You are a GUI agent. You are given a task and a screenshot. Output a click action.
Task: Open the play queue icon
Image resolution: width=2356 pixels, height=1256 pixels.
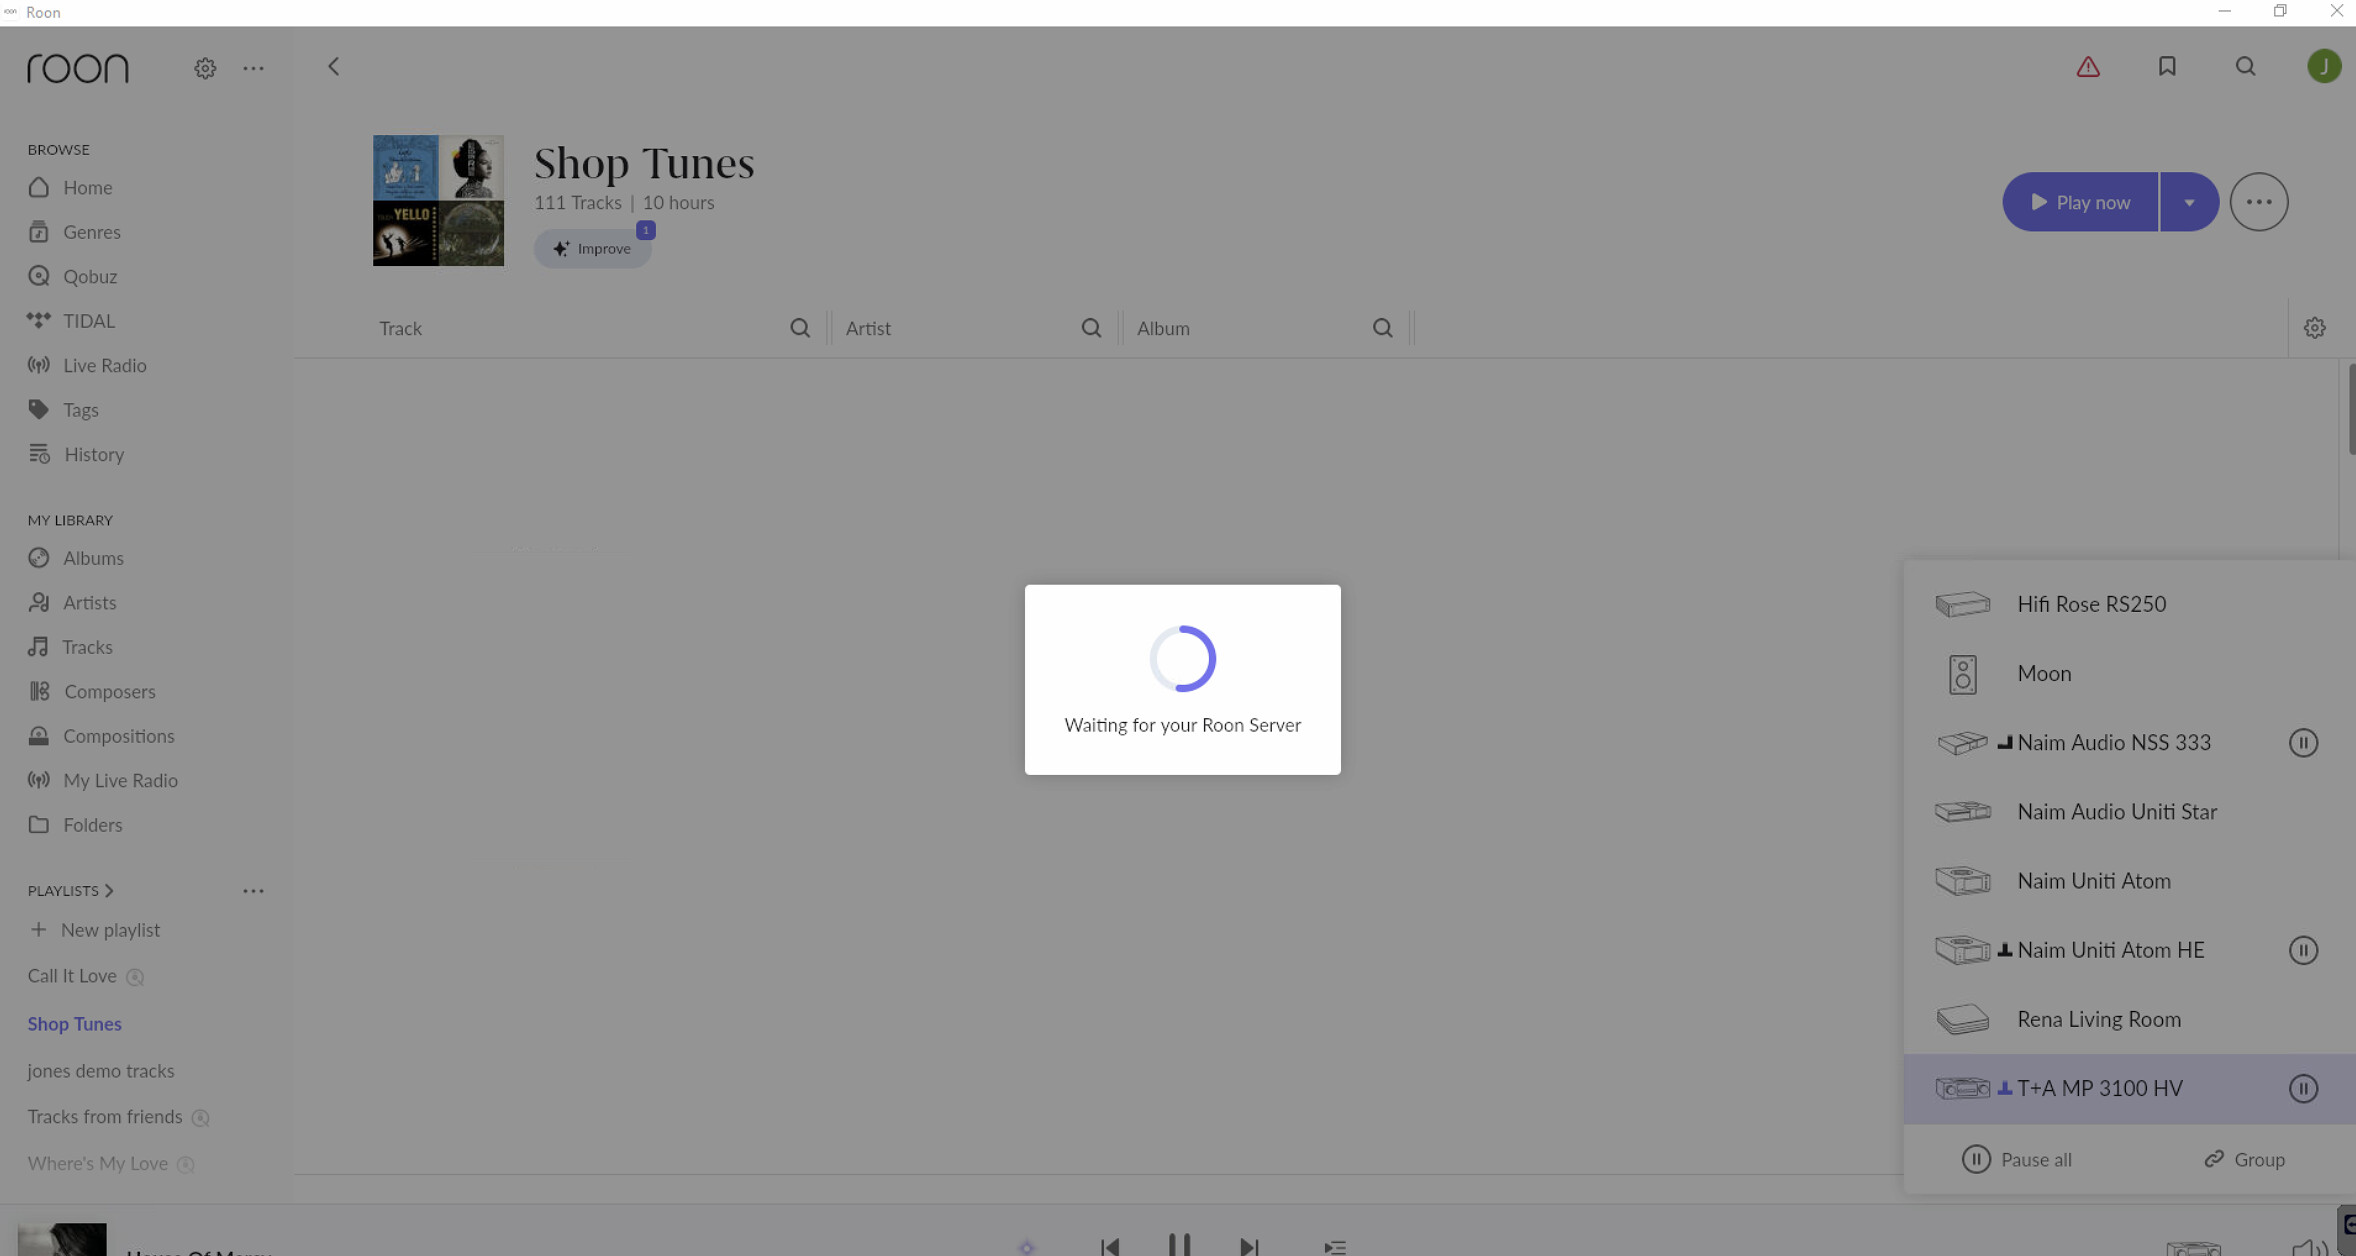pyautogui.click(x=1335, y=1247)
